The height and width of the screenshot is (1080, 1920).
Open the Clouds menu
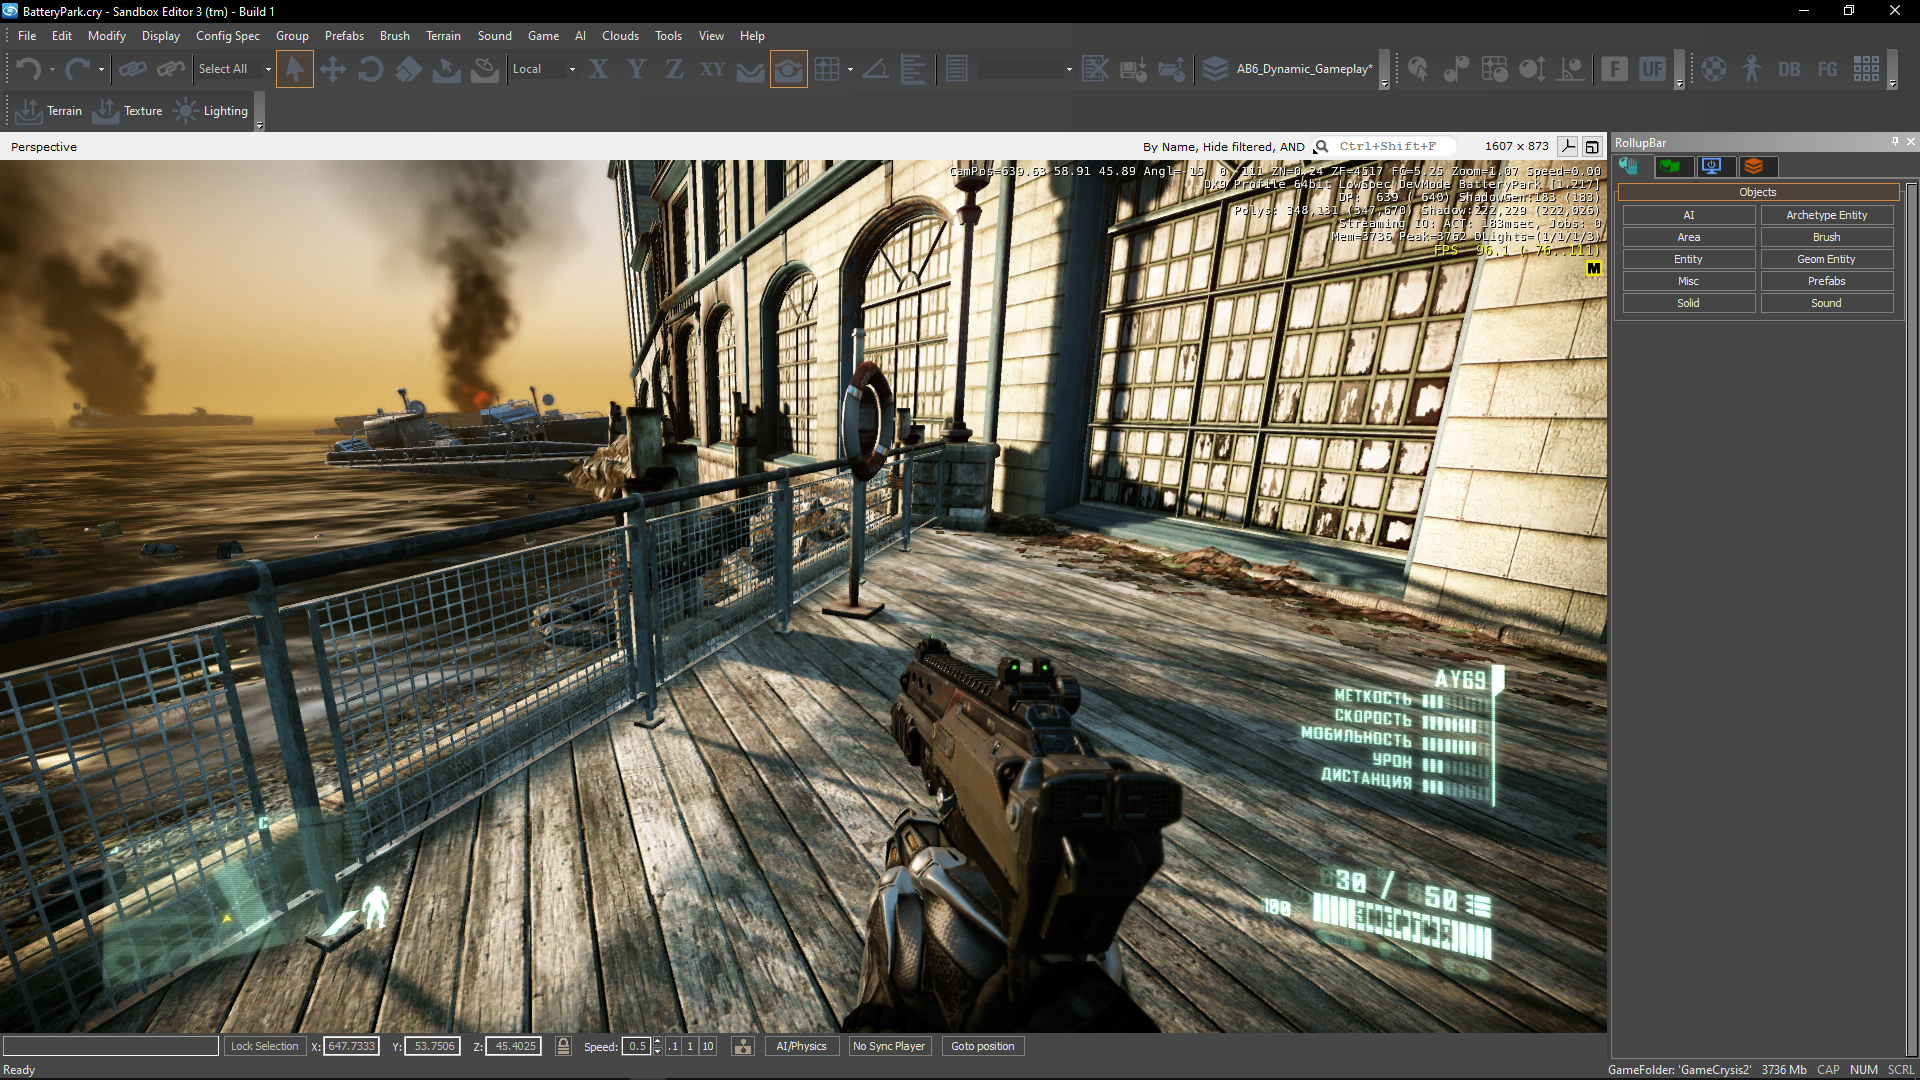tap(620, 36)
